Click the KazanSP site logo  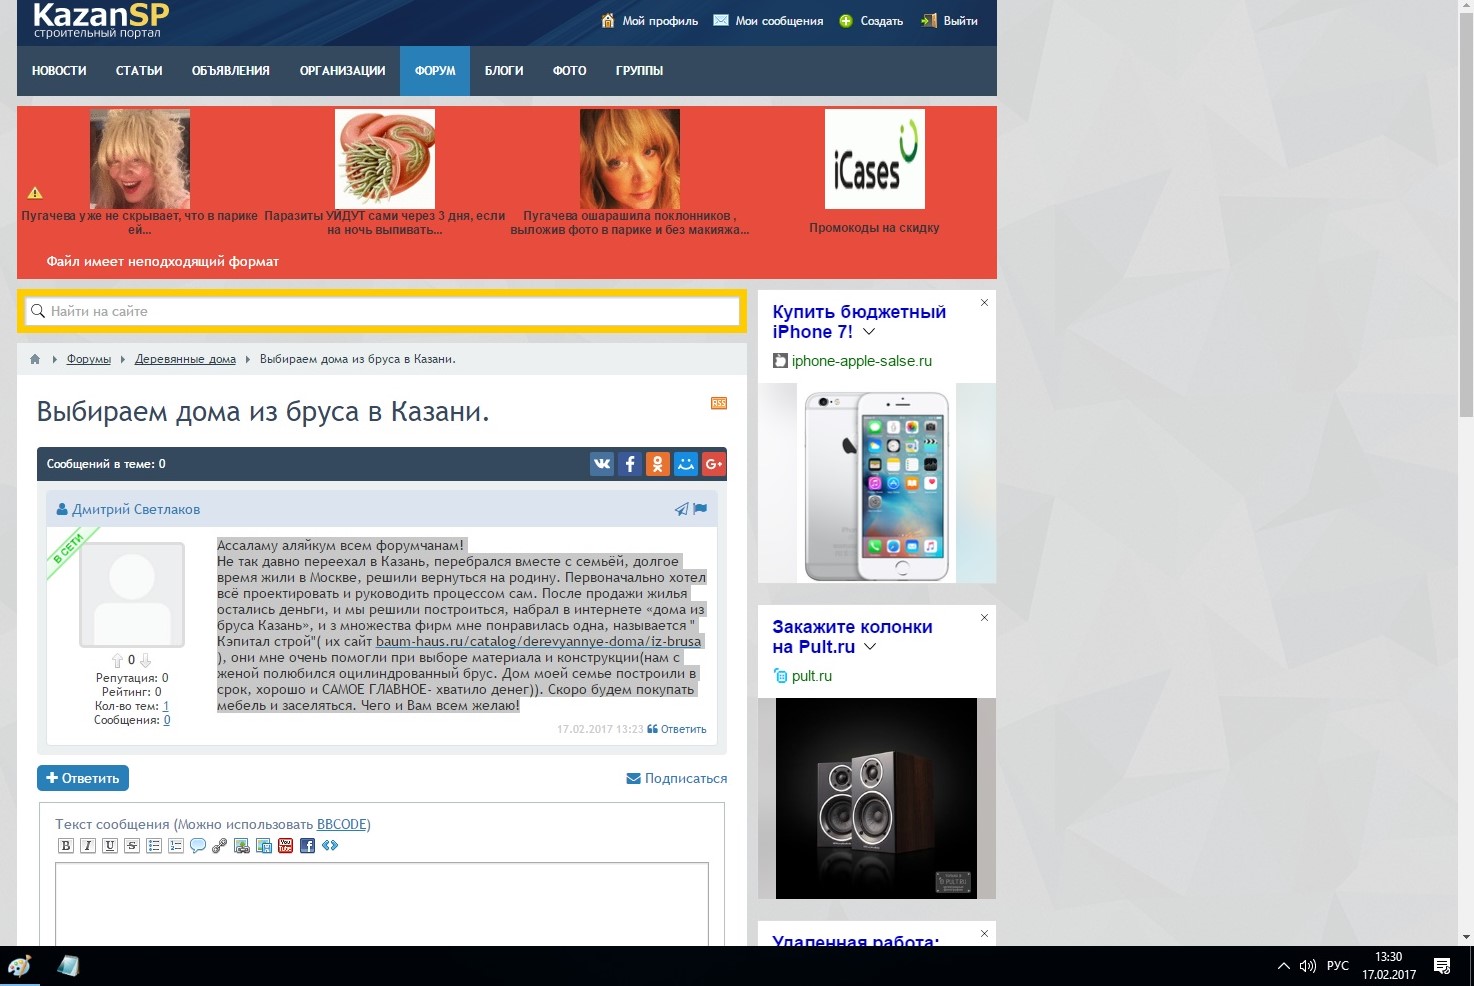coord(101,19)
